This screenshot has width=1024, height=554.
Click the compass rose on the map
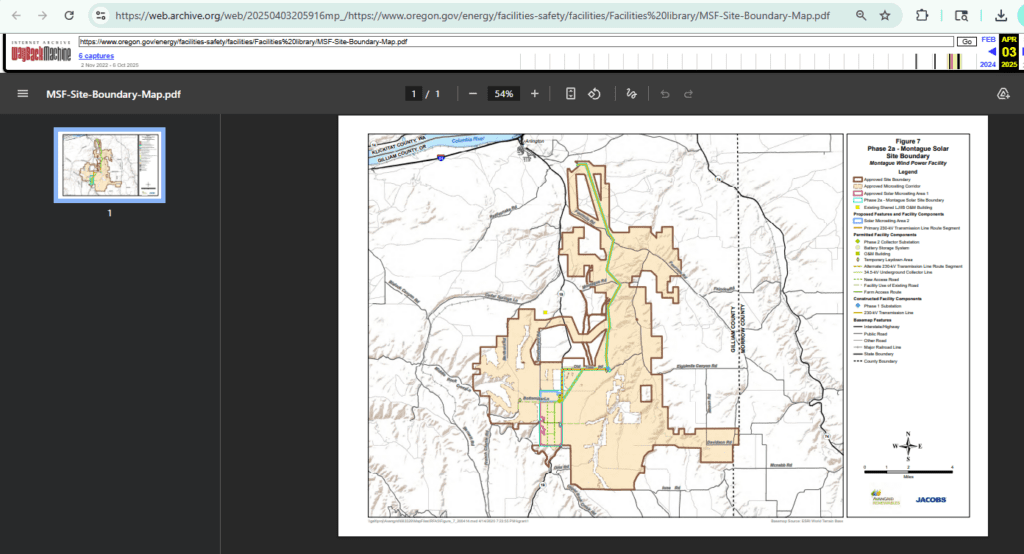908,446
